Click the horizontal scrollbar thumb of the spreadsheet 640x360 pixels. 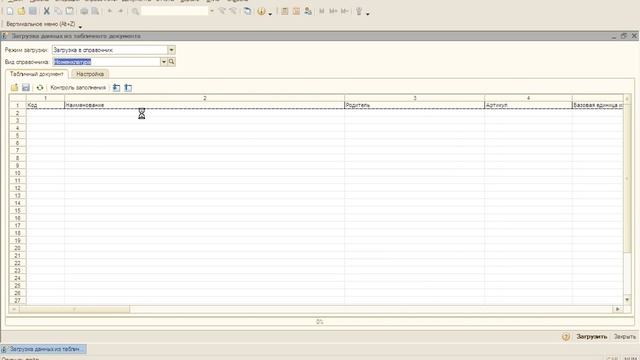pyautogui.click(x=74, y=309)
